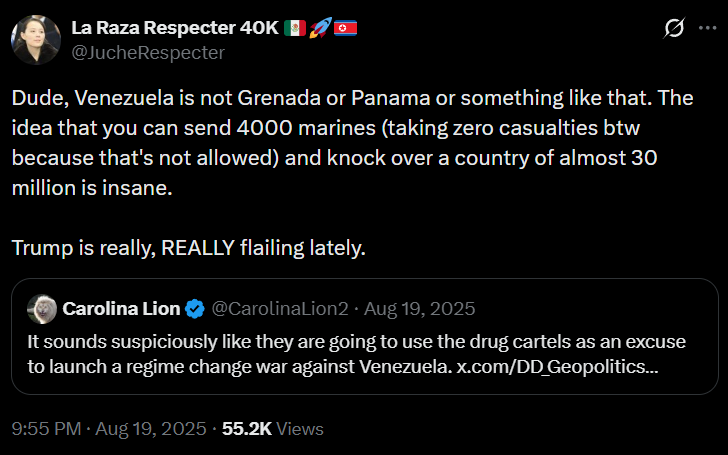Click Carolina Lion's blue verified badge
The width and height of the screenshot is (728, 455).
(194, 308)
